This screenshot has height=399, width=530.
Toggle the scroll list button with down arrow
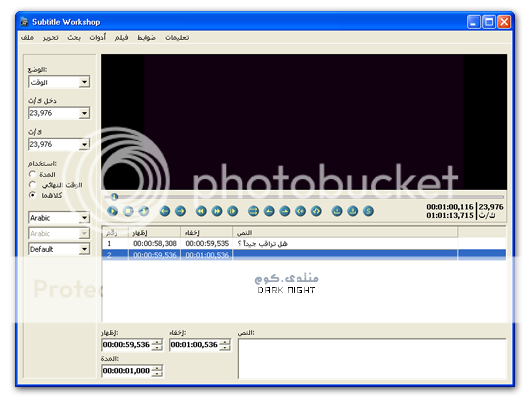pos(144,211)
